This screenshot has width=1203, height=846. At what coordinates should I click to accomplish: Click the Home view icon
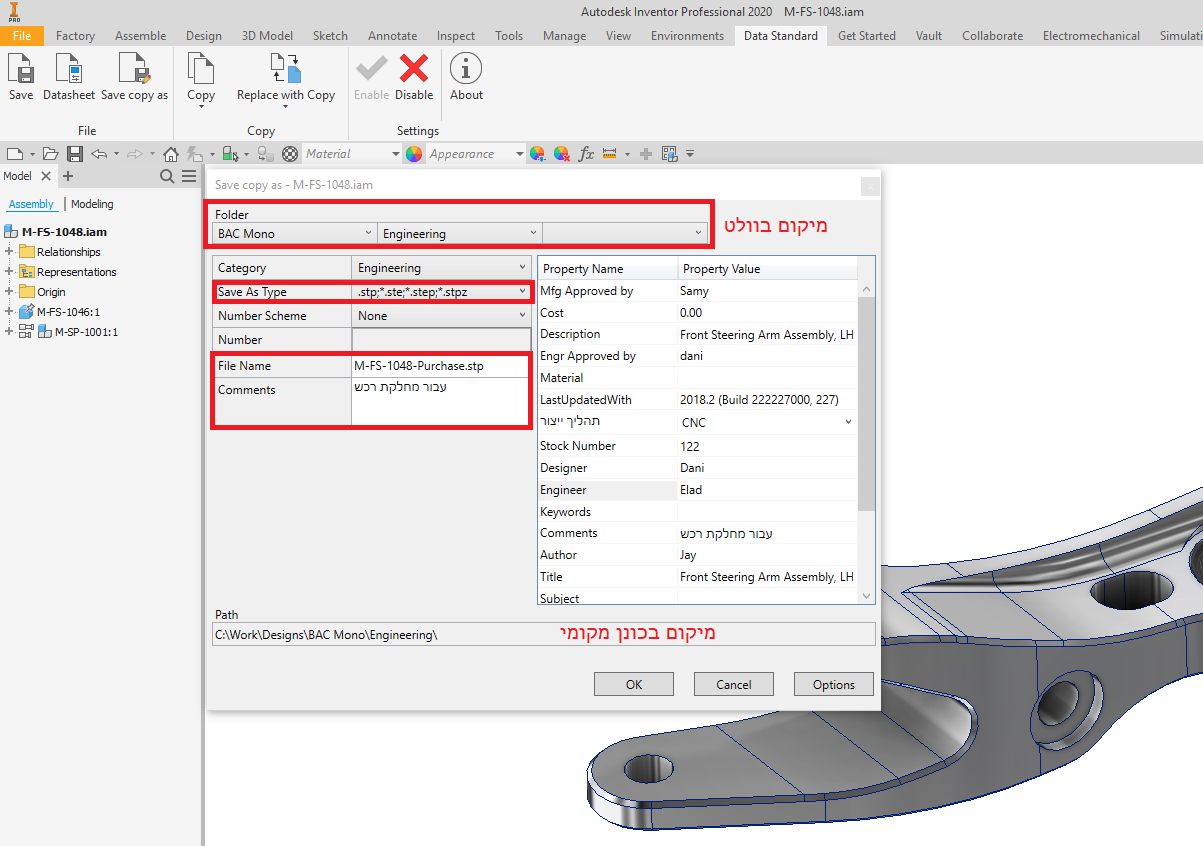pyautogui.click(x=171, y=154)
